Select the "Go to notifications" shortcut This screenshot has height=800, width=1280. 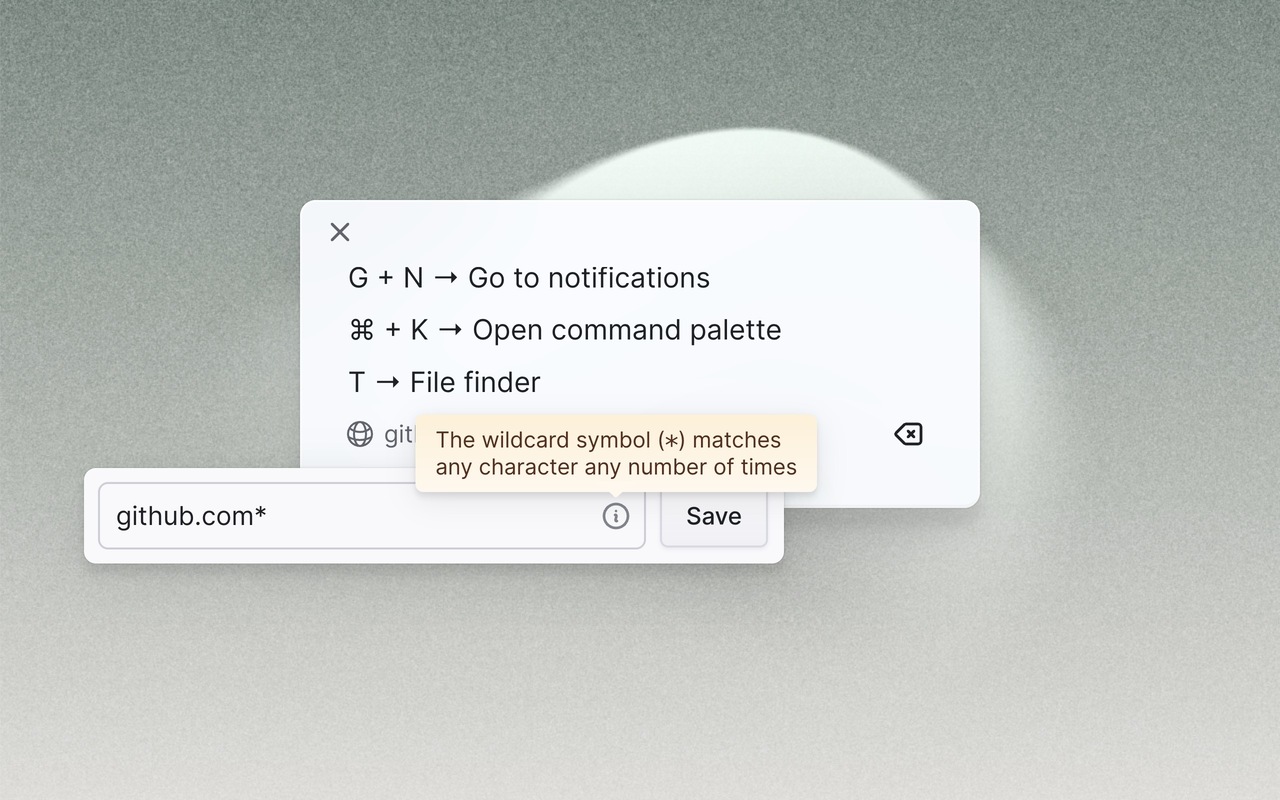[x=529, y=278]
